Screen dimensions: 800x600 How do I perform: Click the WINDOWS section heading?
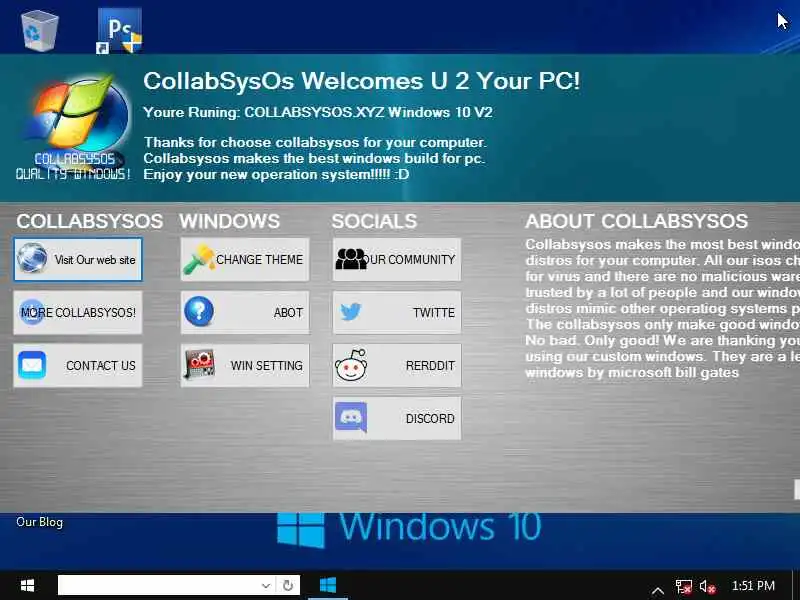[x=230, y=221]
